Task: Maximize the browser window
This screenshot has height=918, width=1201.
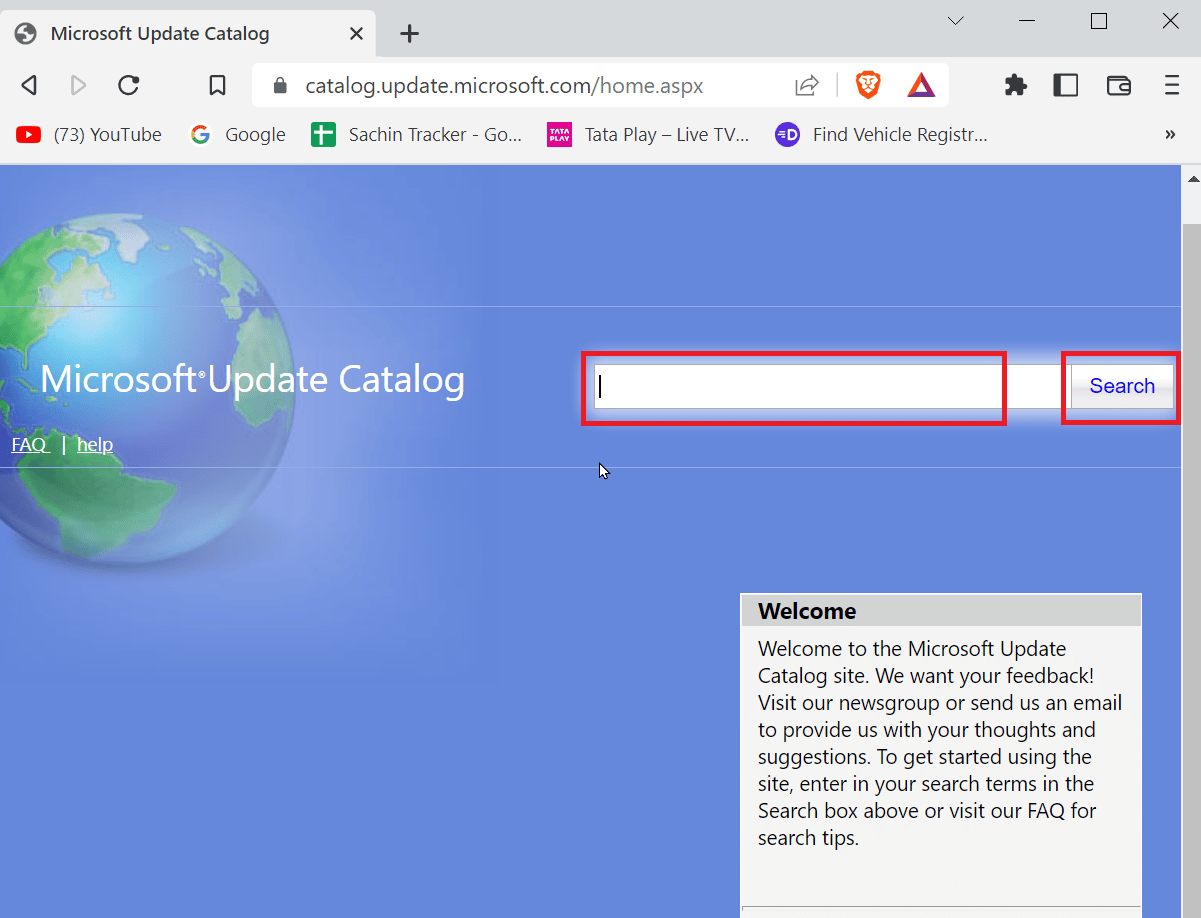Action: click(x=1099, y=21)
